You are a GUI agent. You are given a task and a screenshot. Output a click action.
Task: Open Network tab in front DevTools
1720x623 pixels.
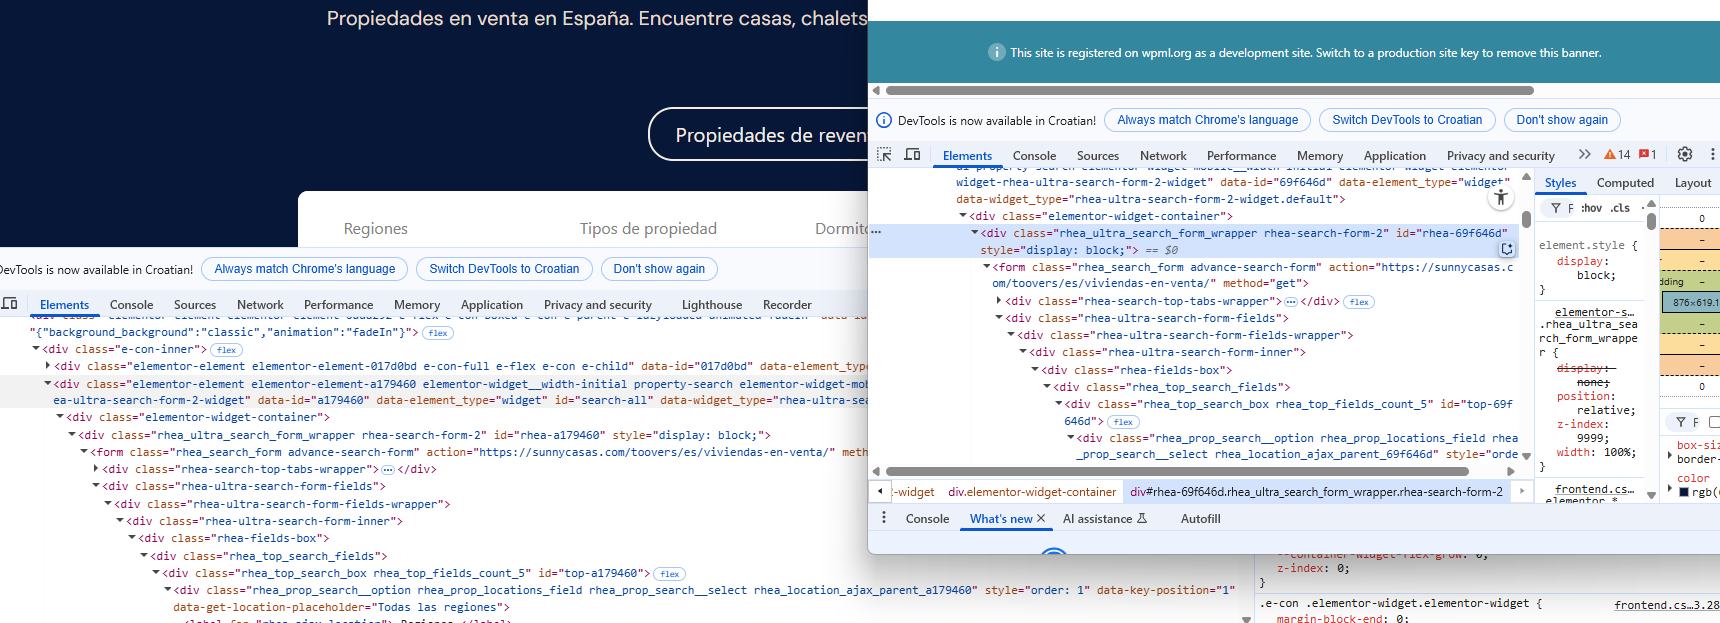coord(1163,156)
